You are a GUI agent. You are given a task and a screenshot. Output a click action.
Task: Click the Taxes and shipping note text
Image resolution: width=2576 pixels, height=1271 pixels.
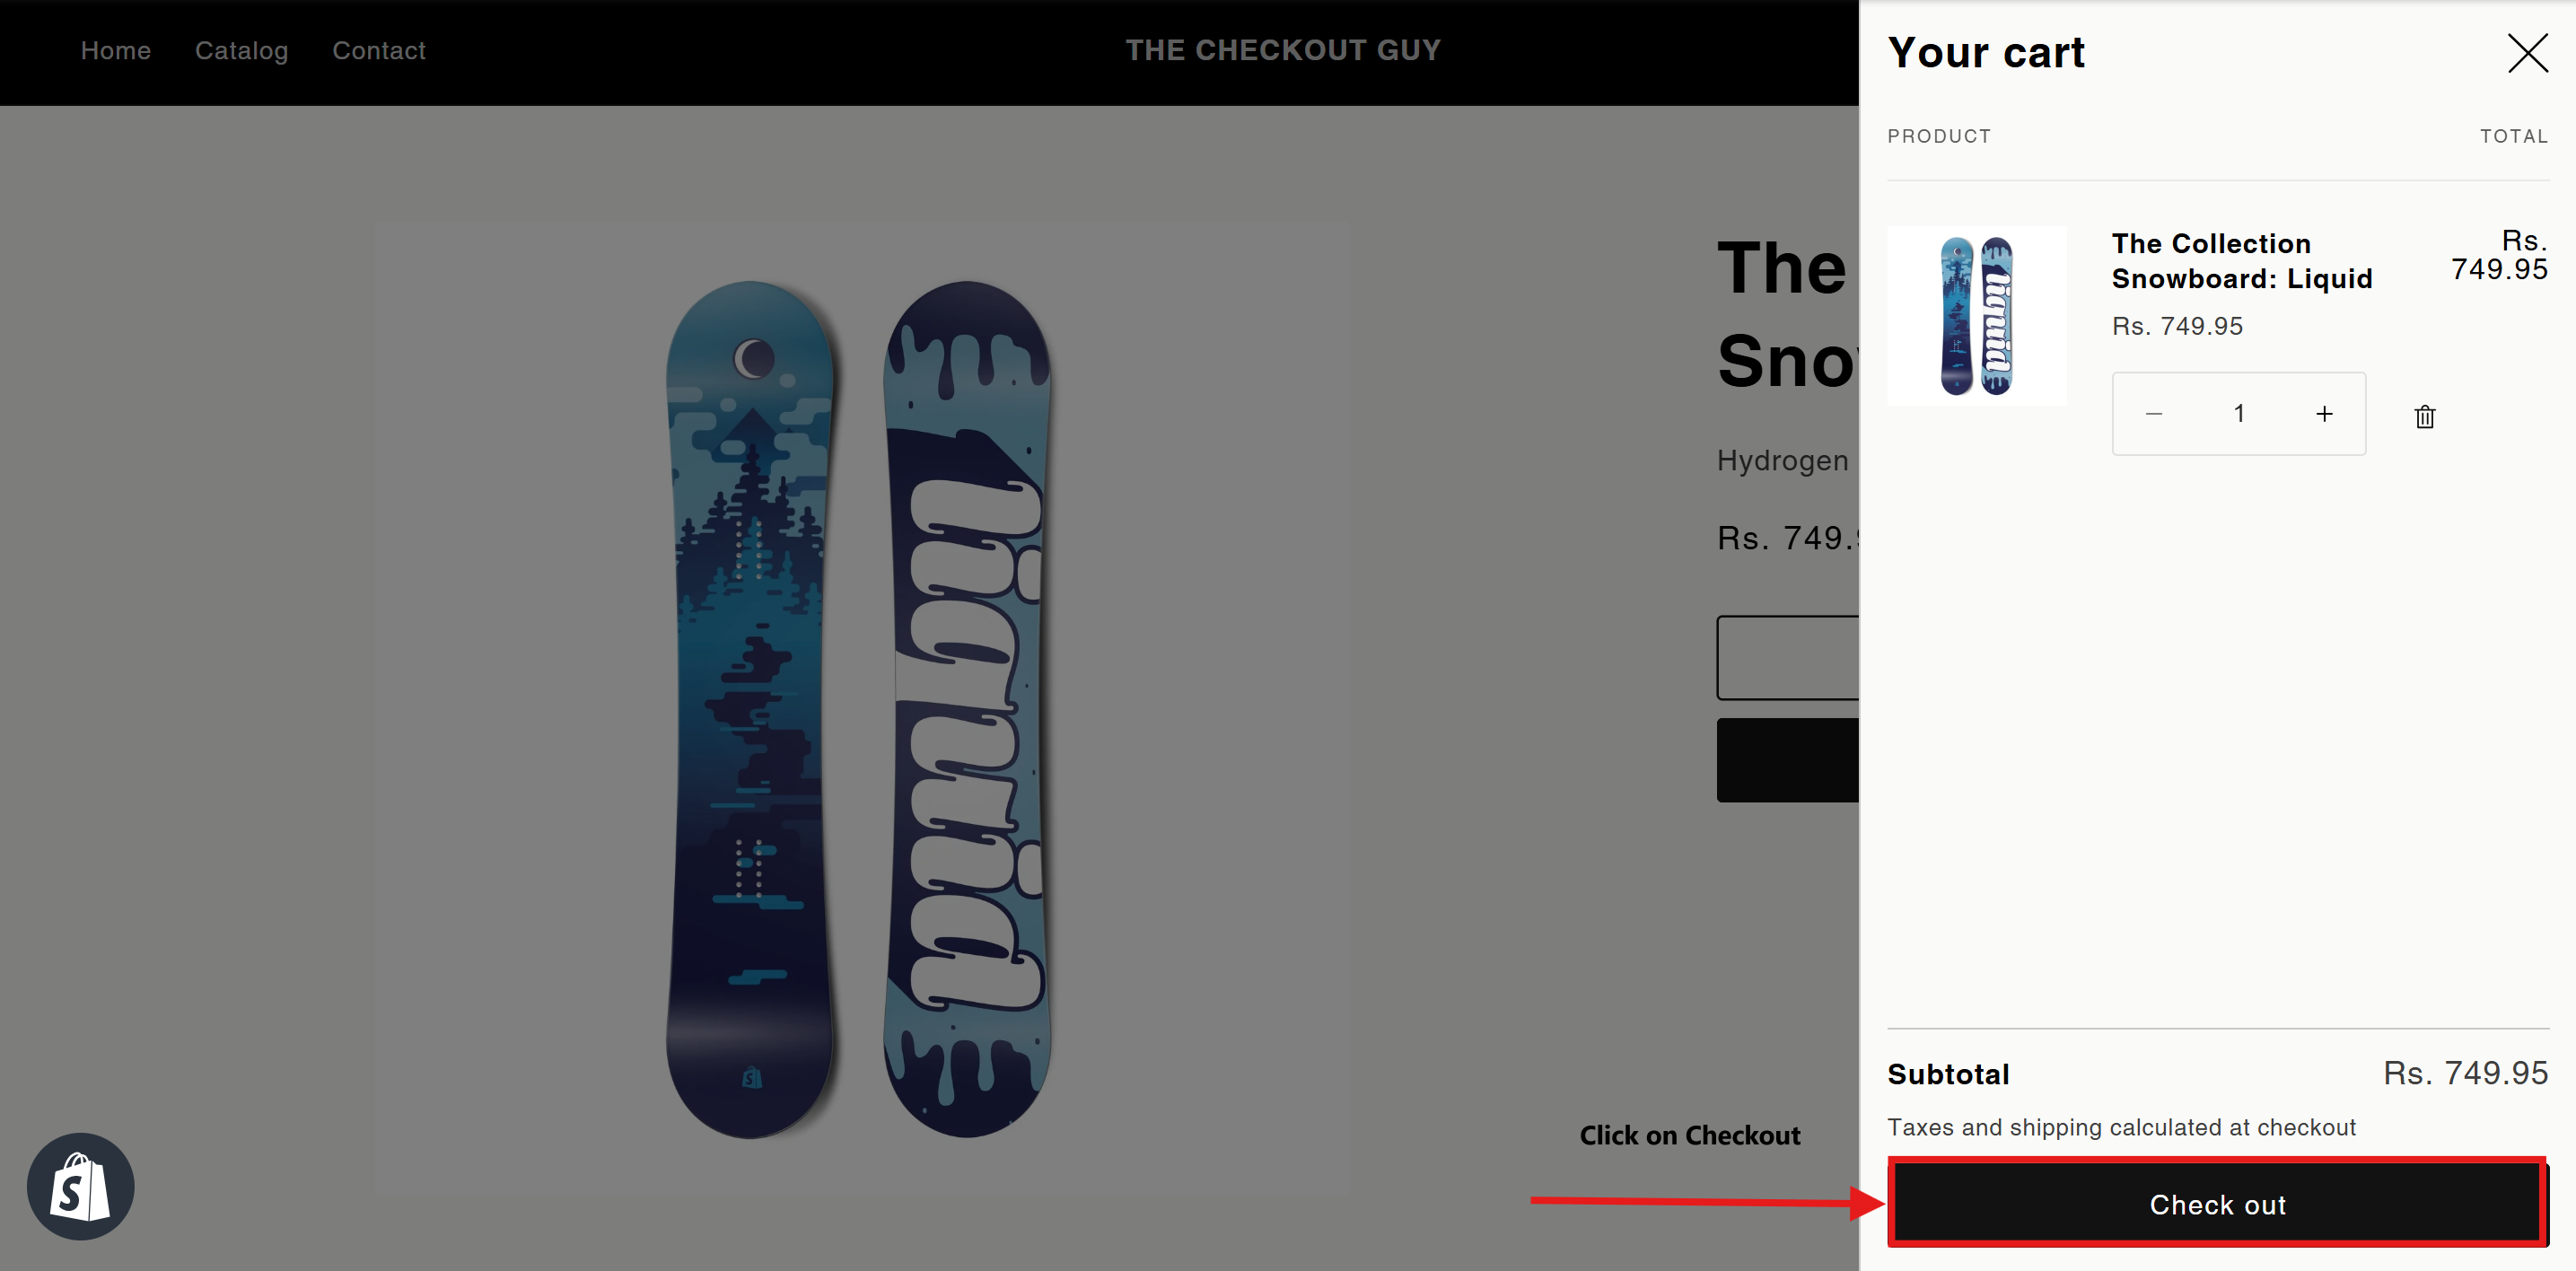(x=2121, y=1127)
